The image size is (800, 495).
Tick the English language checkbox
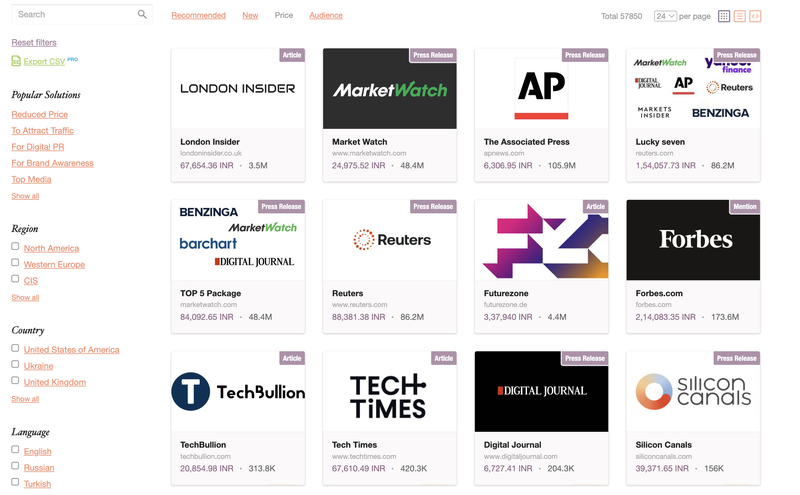click(x=16, y=450)
